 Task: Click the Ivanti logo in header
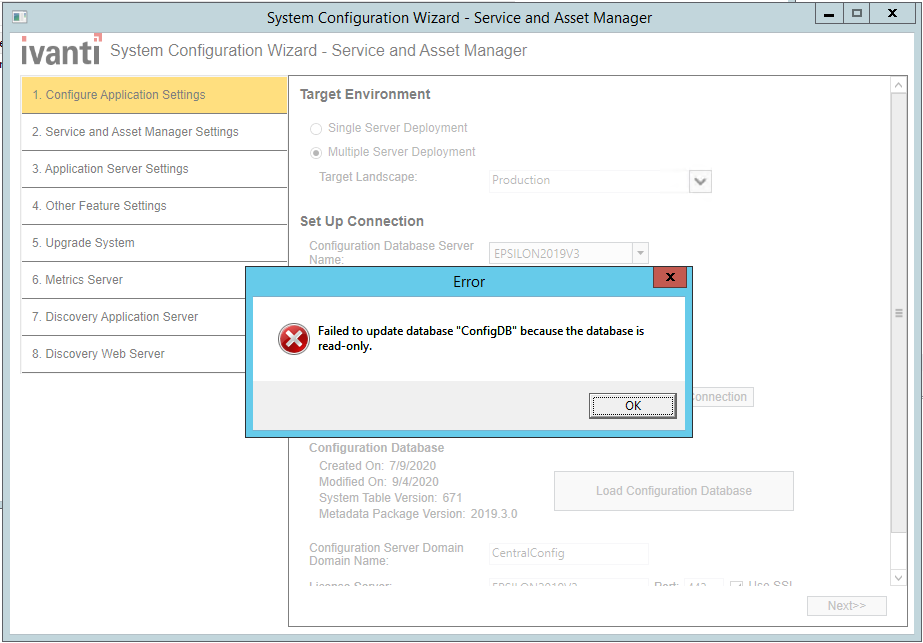click(x=61, y=50)
